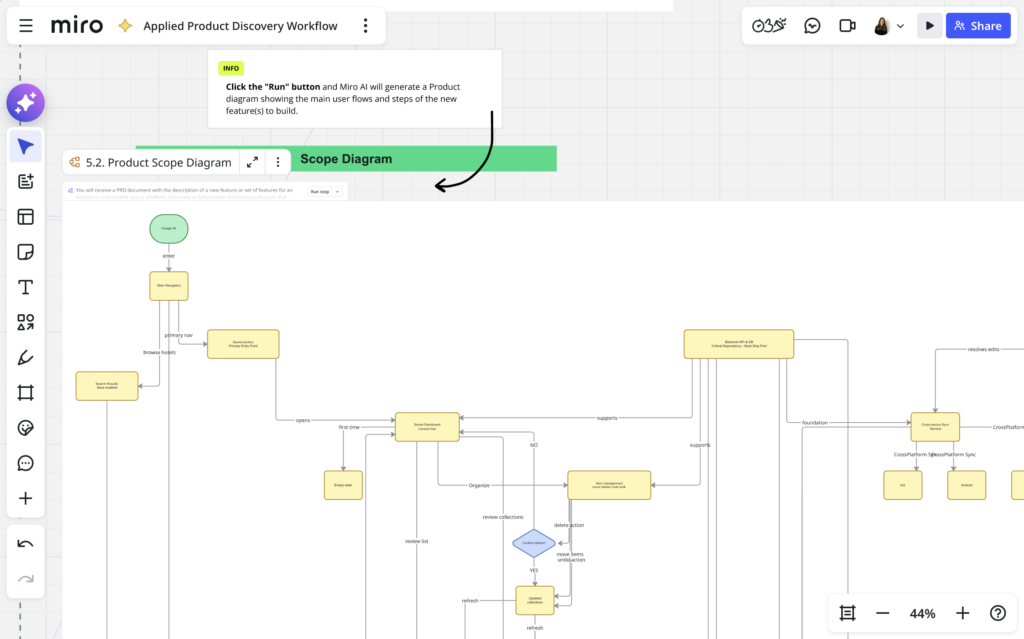Select the Saved Dashboard Central Hub node
This screenshot has width=1024, height=639.
tap(426, 427)
